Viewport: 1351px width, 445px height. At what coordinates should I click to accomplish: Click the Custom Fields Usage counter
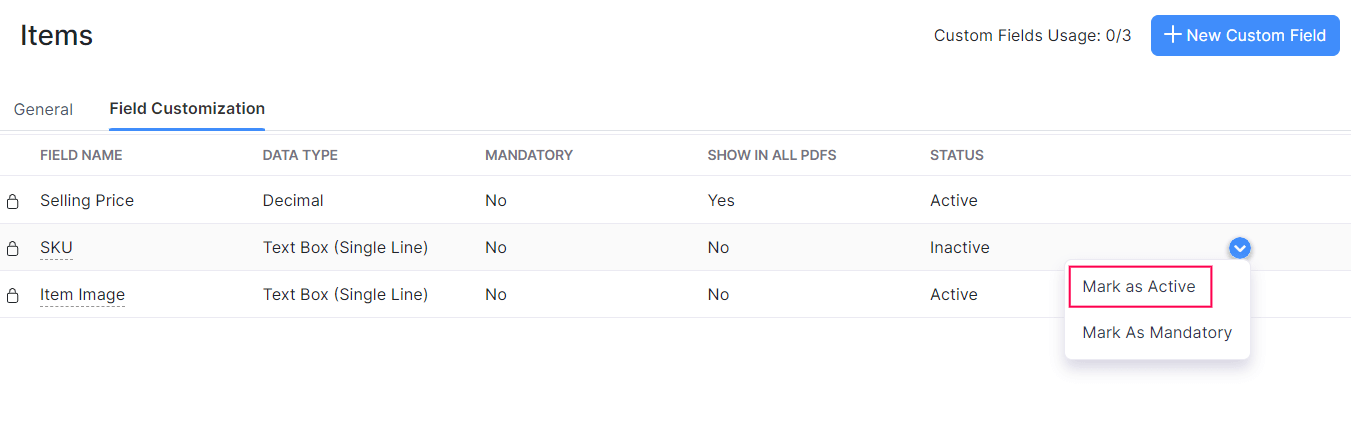[1032, 36]
